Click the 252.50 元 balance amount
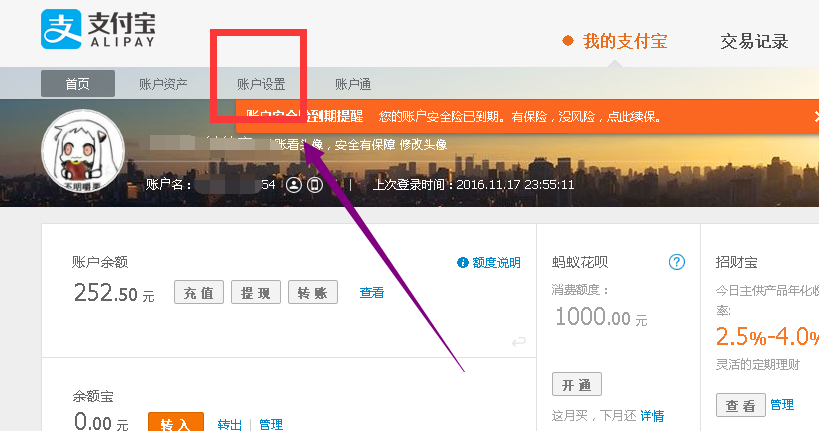819x431 pixels. click(x=114, y=293)
